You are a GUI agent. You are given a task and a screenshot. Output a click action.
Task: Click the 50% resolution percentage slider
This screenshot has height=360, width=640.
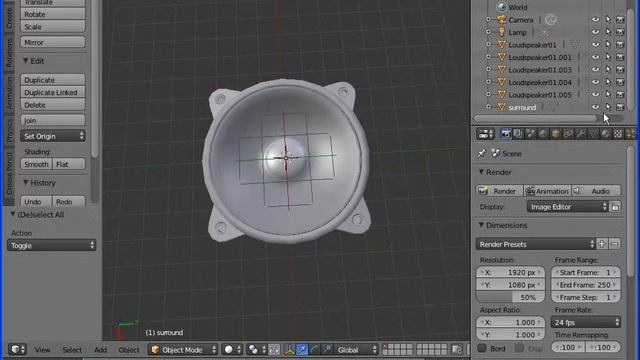[x=510, y=297]
